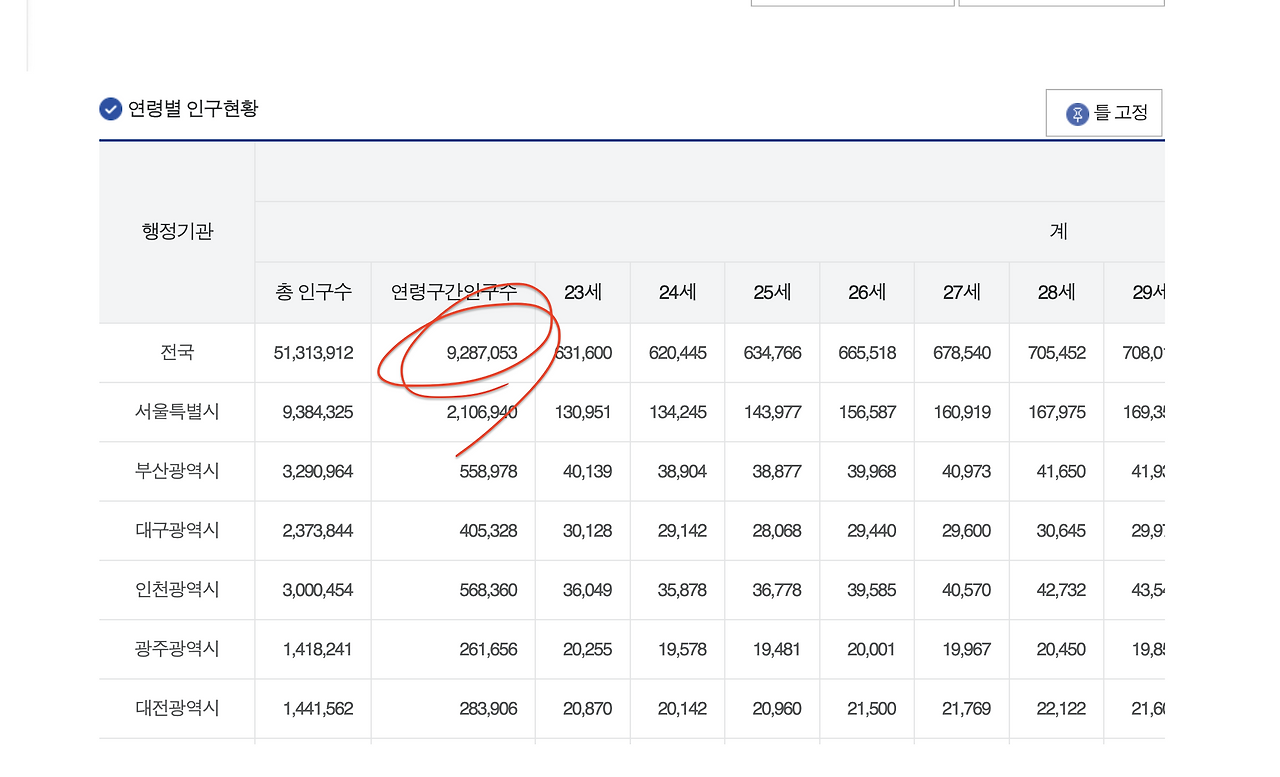1280x777 pixels.
Task: Select the 연령별 인구현황 section title
Action: coord(193,109)
